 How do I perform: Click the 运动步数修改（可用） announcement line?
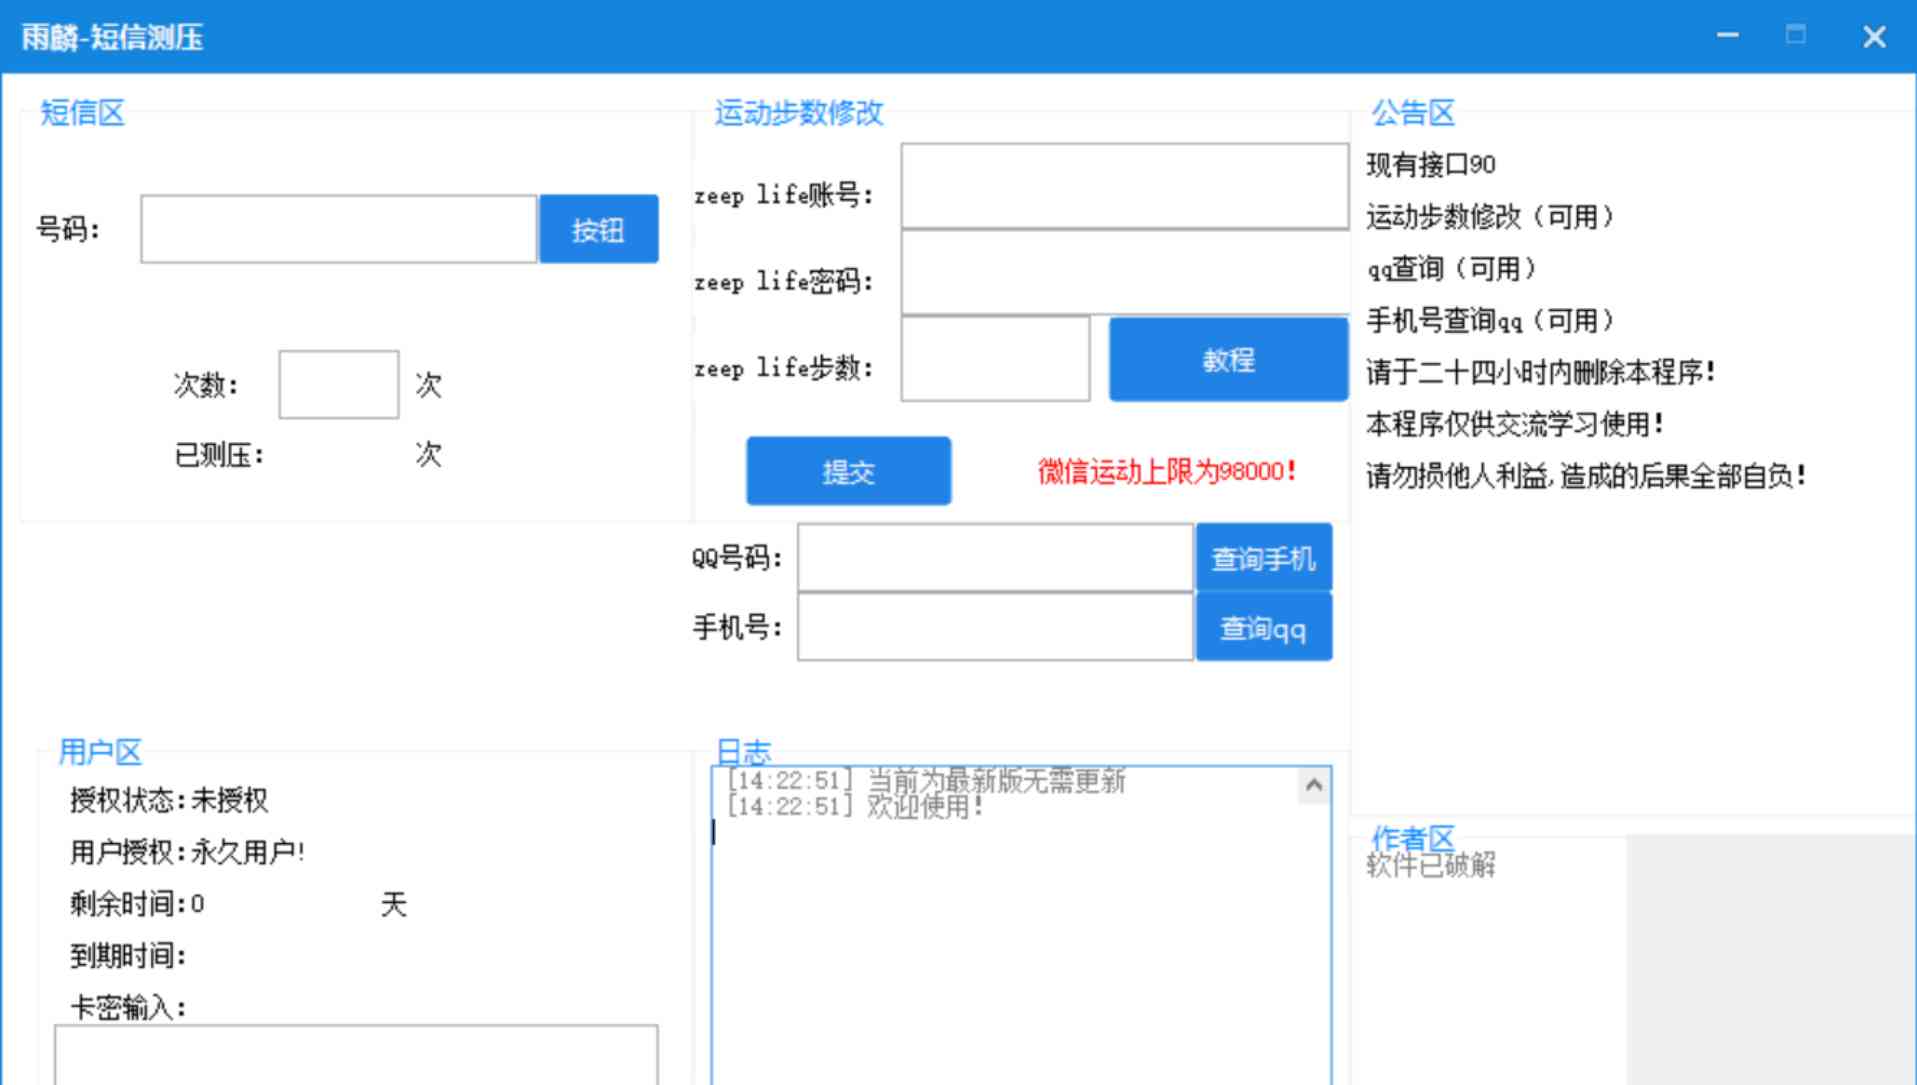click(x=1491, y=217)
